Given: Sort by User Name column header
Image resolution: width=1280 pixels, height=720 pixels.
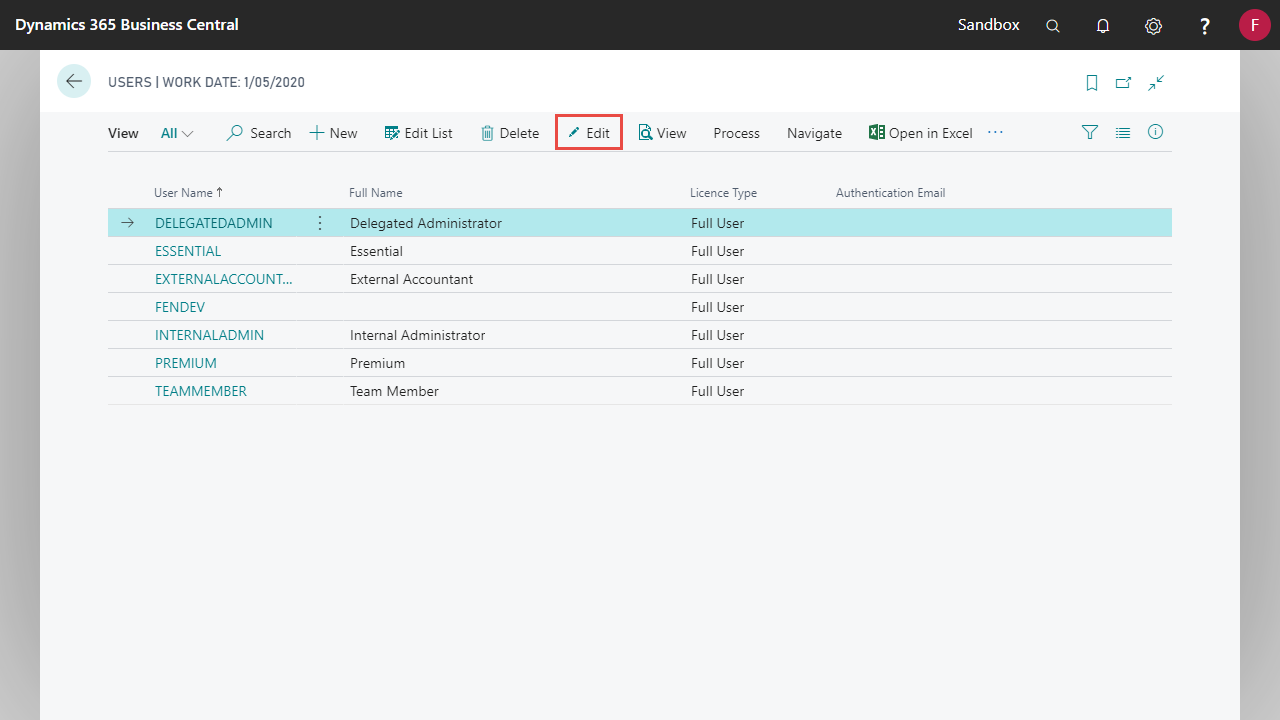Looking at the screenshot, I should 189,193.
